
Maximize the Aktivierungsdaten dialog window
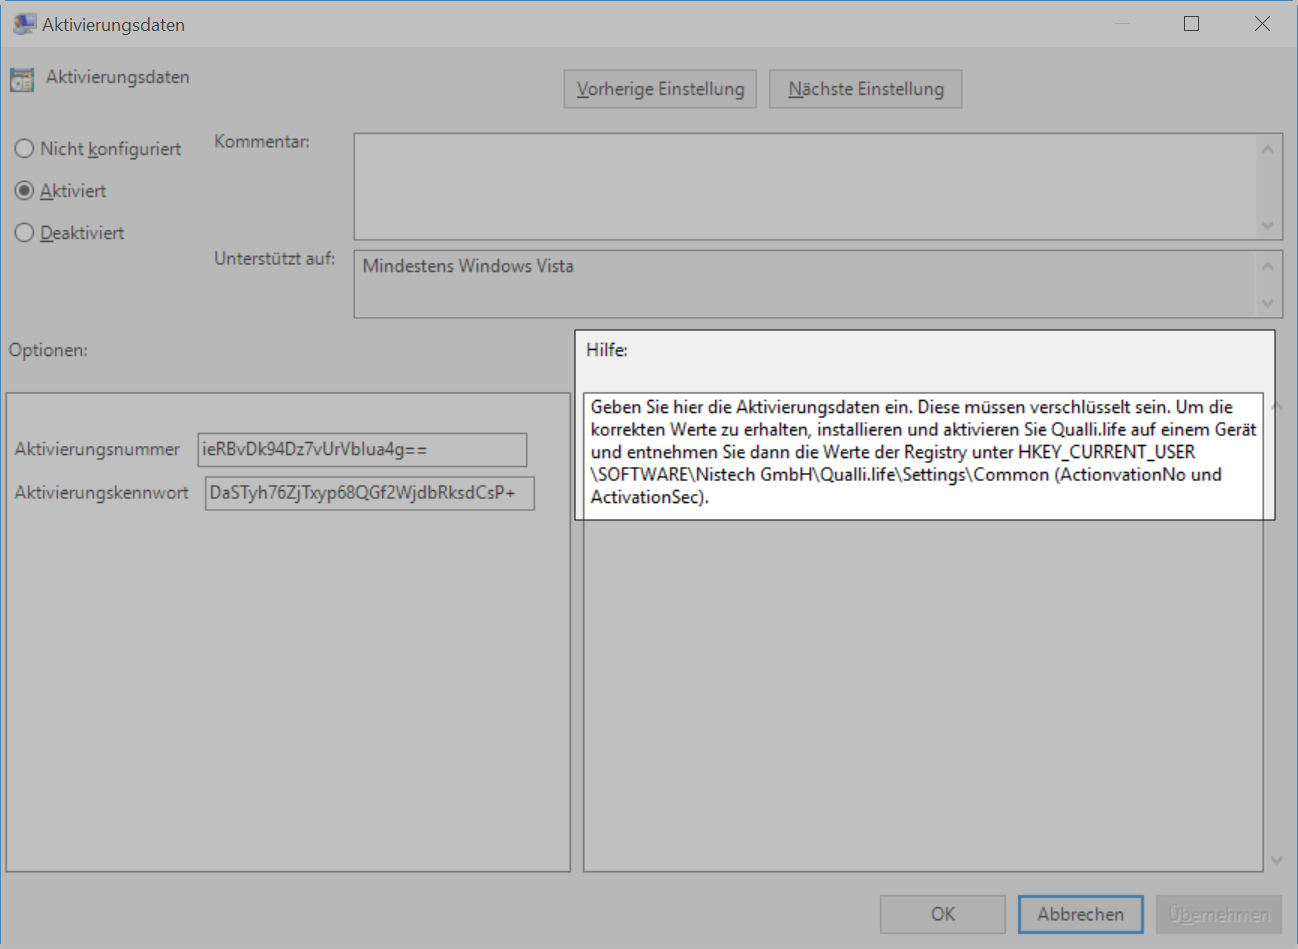click(x=1191, y=24)
